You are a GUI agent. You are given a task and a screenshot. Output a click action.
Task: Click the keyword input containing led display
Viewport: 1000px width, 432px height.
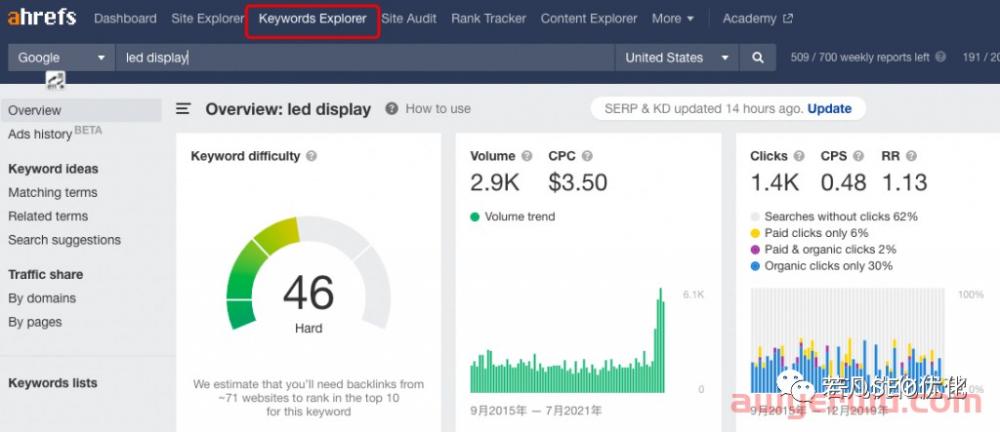click(365, 57)
